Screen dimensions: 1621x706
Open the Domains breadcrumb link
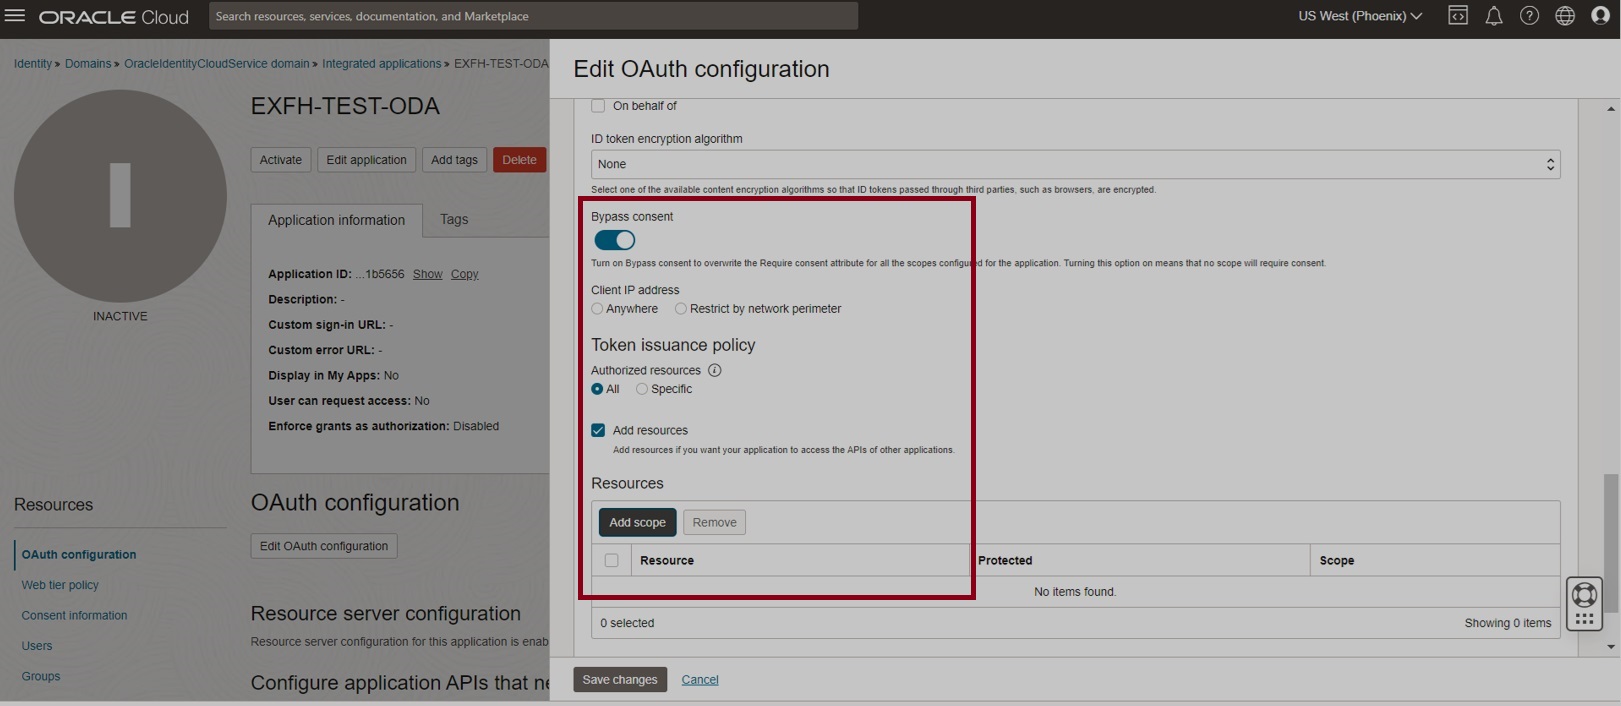point(88,64)
